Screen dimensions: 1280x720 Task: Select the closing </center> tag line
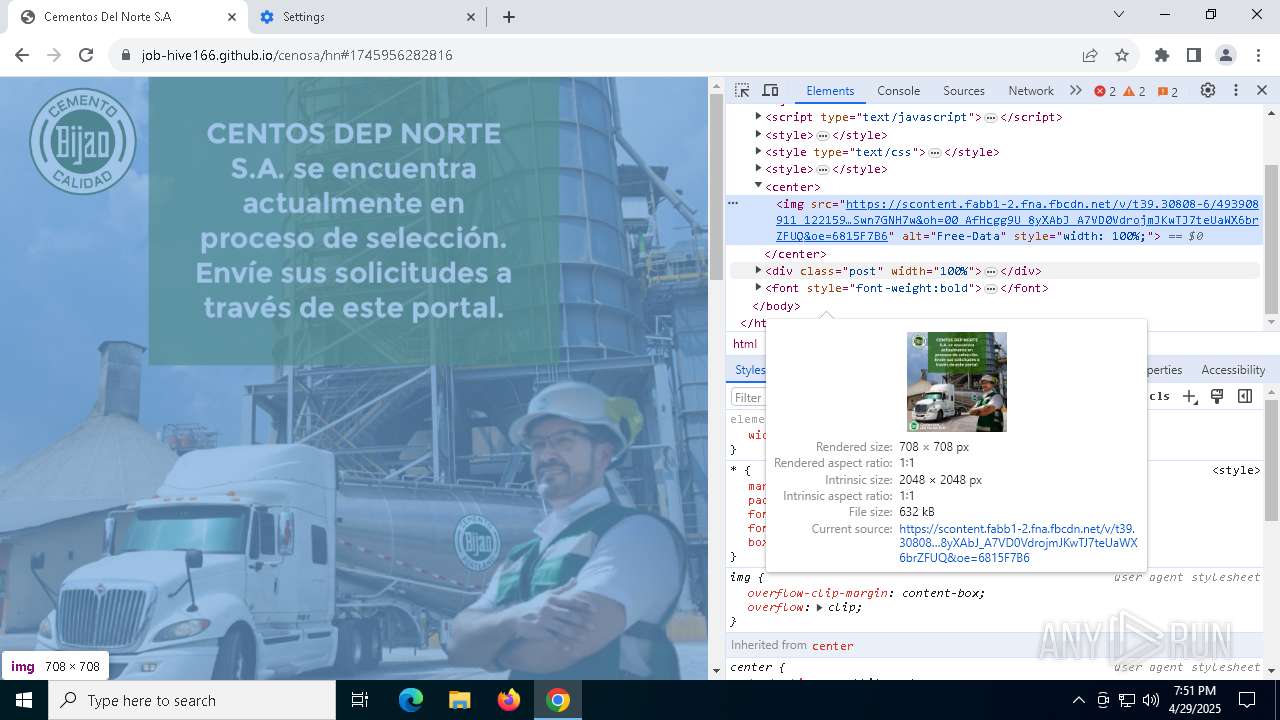tap(795, 254)
